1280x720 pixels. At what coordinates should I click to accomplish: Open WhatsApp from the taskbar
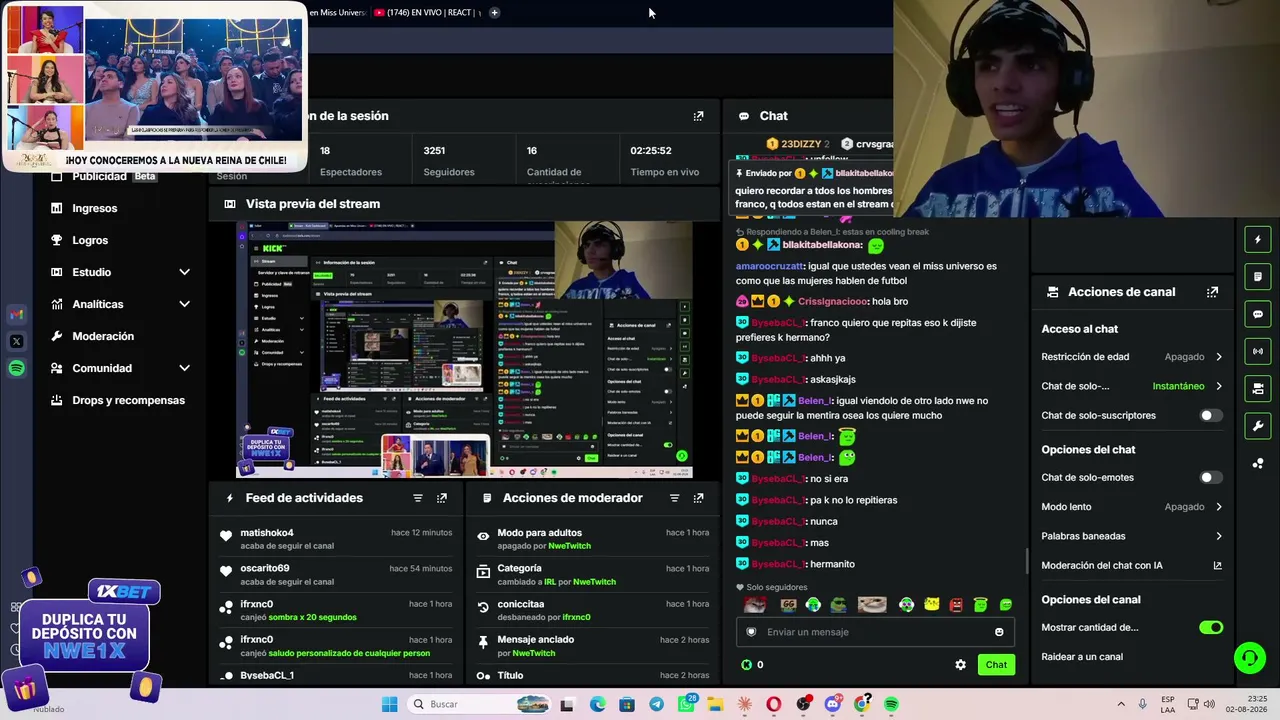coord(686,704)
